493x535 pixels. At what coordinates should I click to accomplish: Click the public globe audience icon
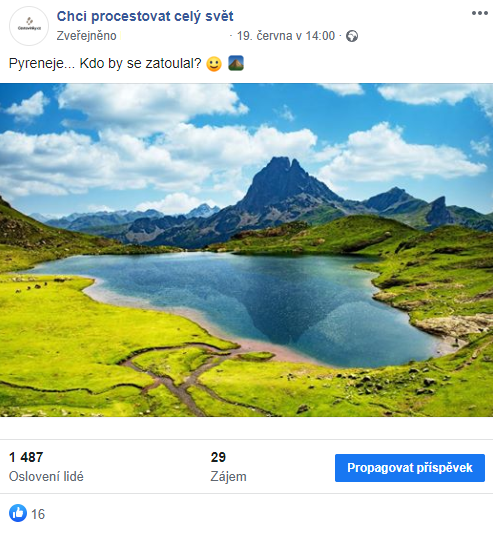pos(352,36)
